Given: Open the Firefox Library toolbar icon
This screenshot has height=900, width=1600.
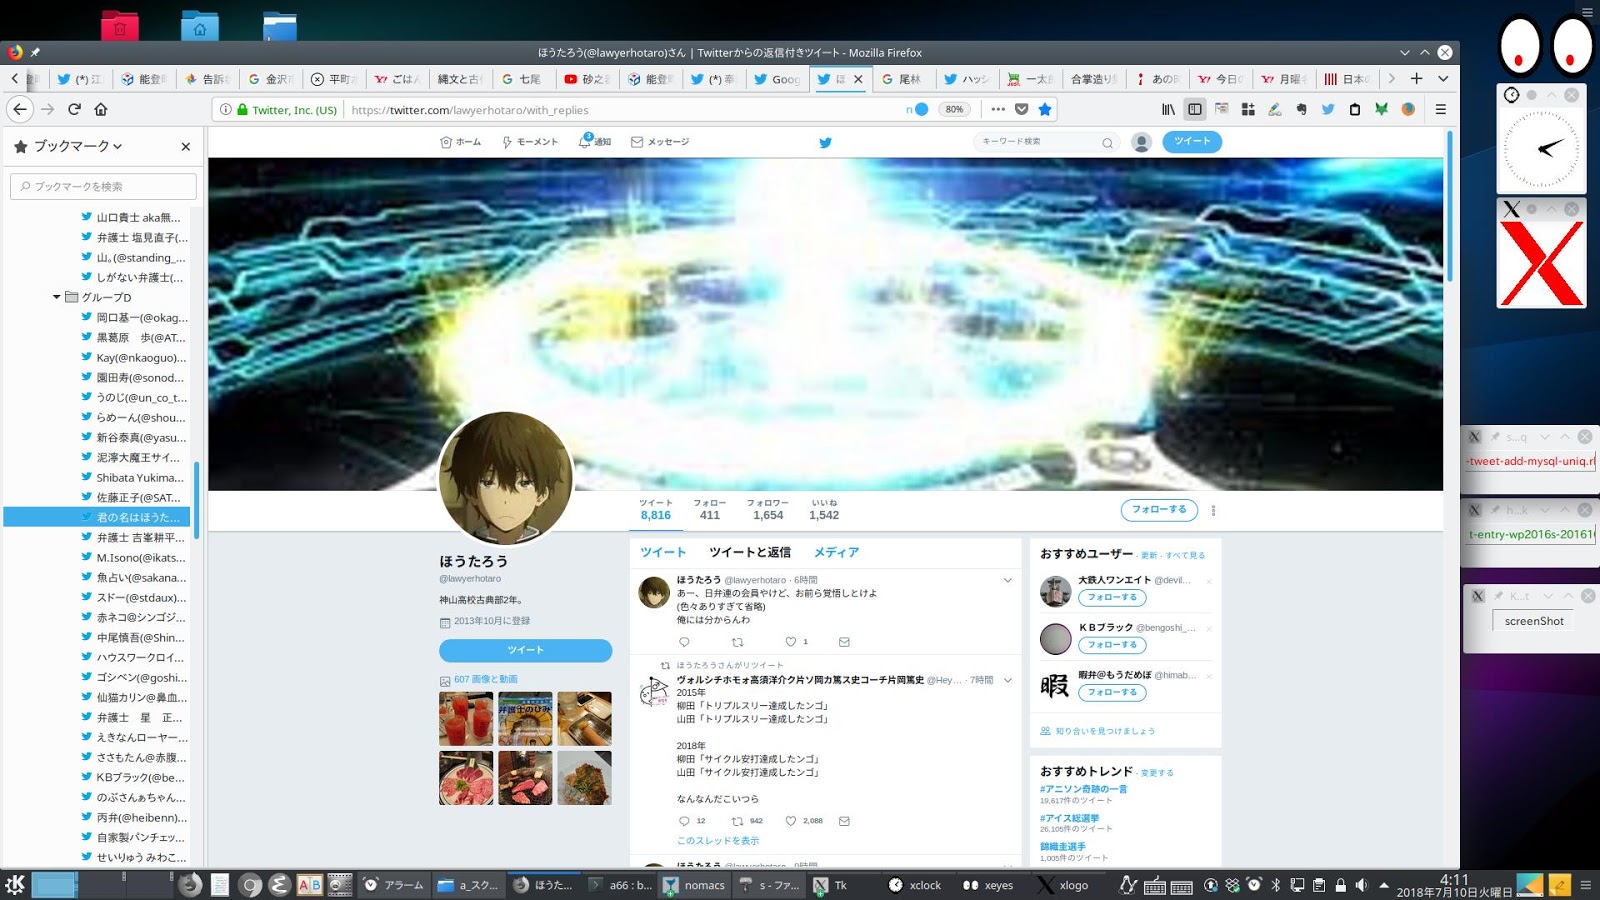Looking at the screenshot, I should pos(1168,109).
